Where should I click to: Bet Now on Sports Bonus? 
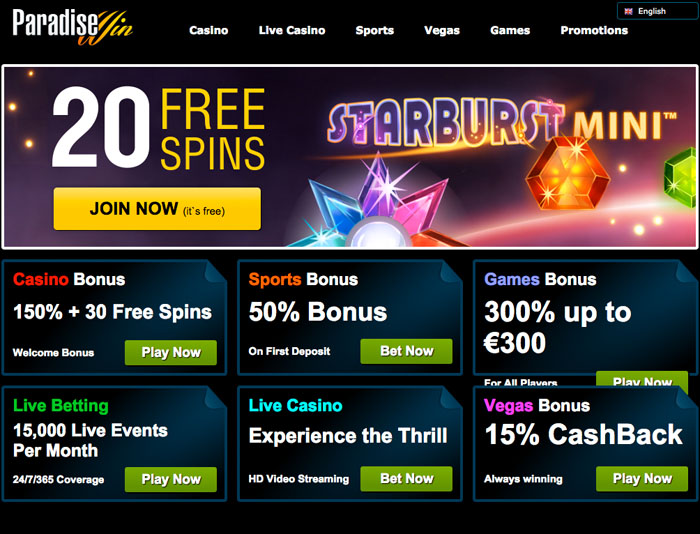(x=406, y=351)
